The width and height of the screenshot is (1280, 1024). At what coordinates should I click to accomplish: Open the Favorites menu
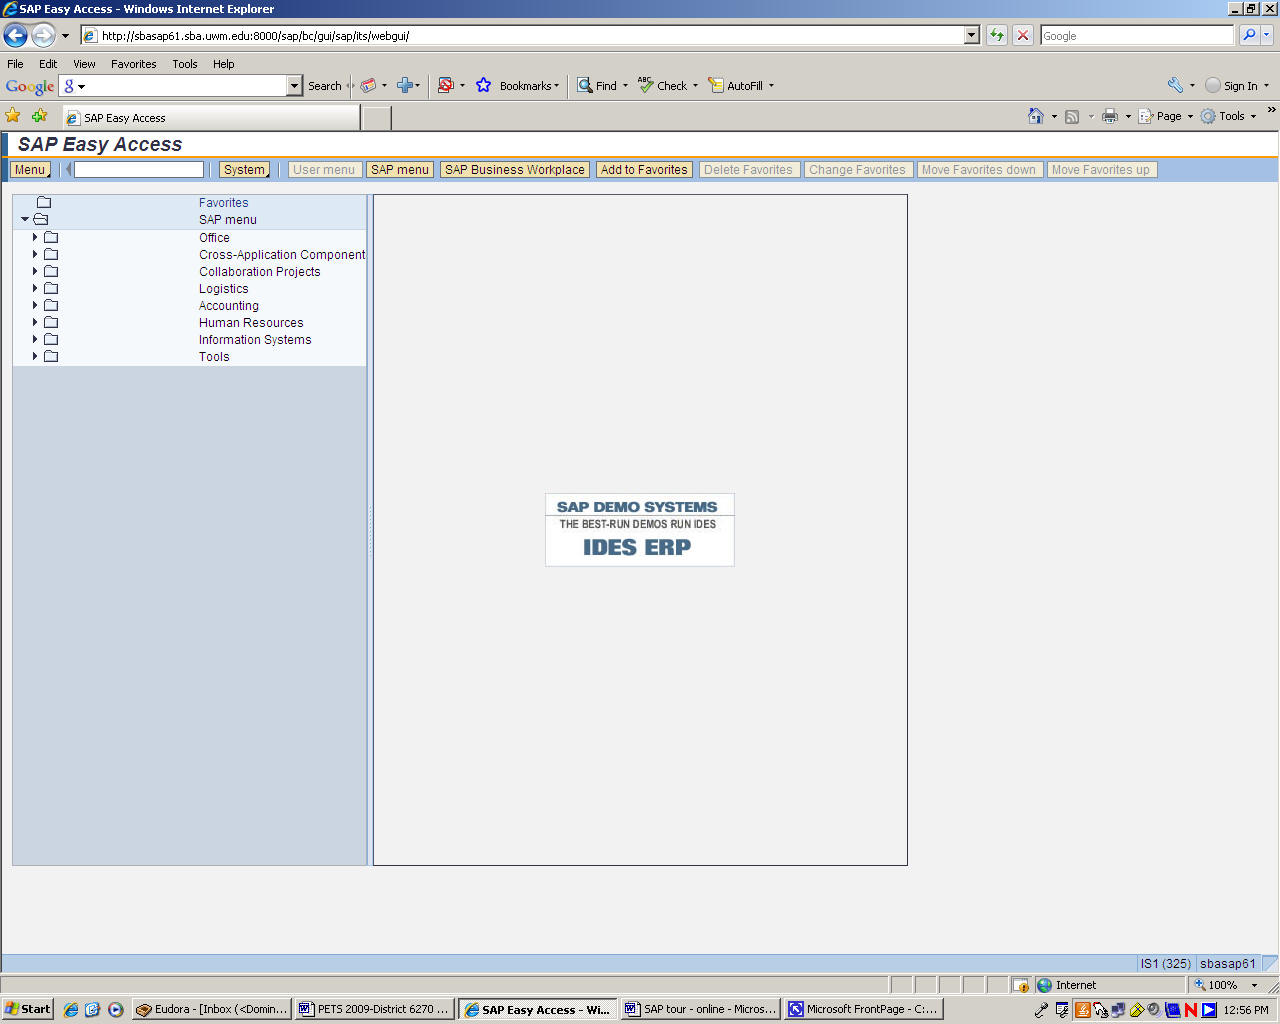(133, 64)
